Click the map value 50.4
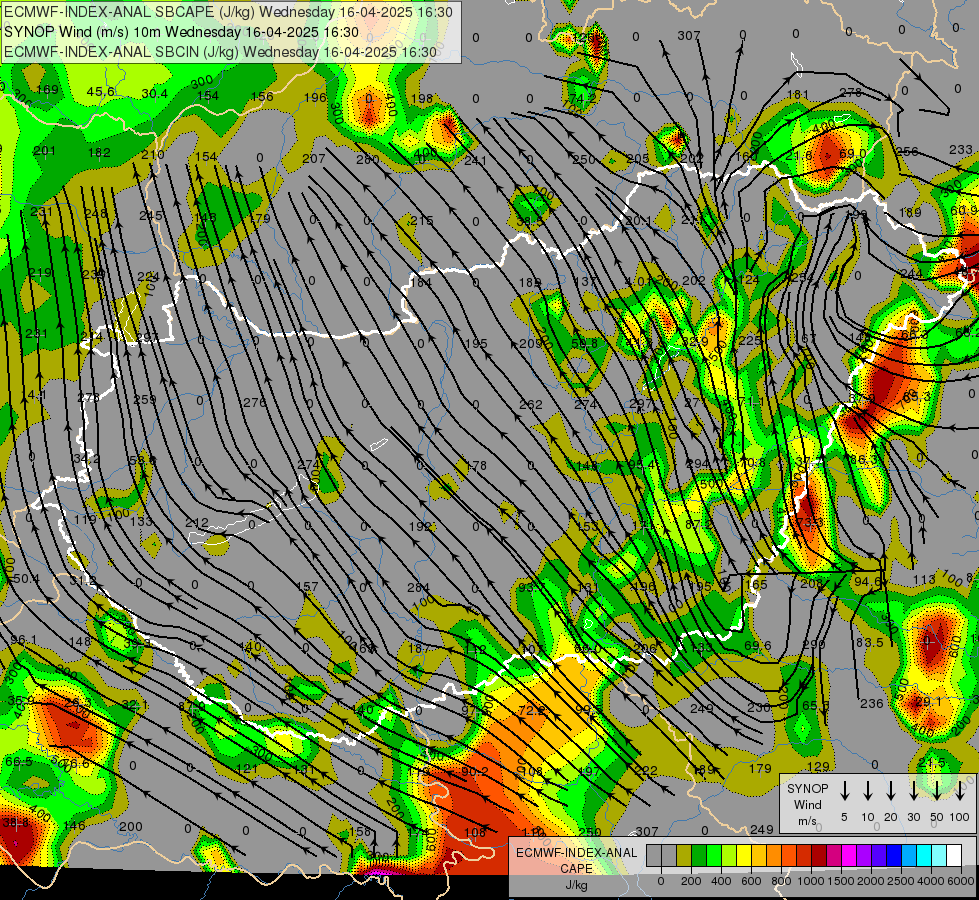 (x=26, y=579)
